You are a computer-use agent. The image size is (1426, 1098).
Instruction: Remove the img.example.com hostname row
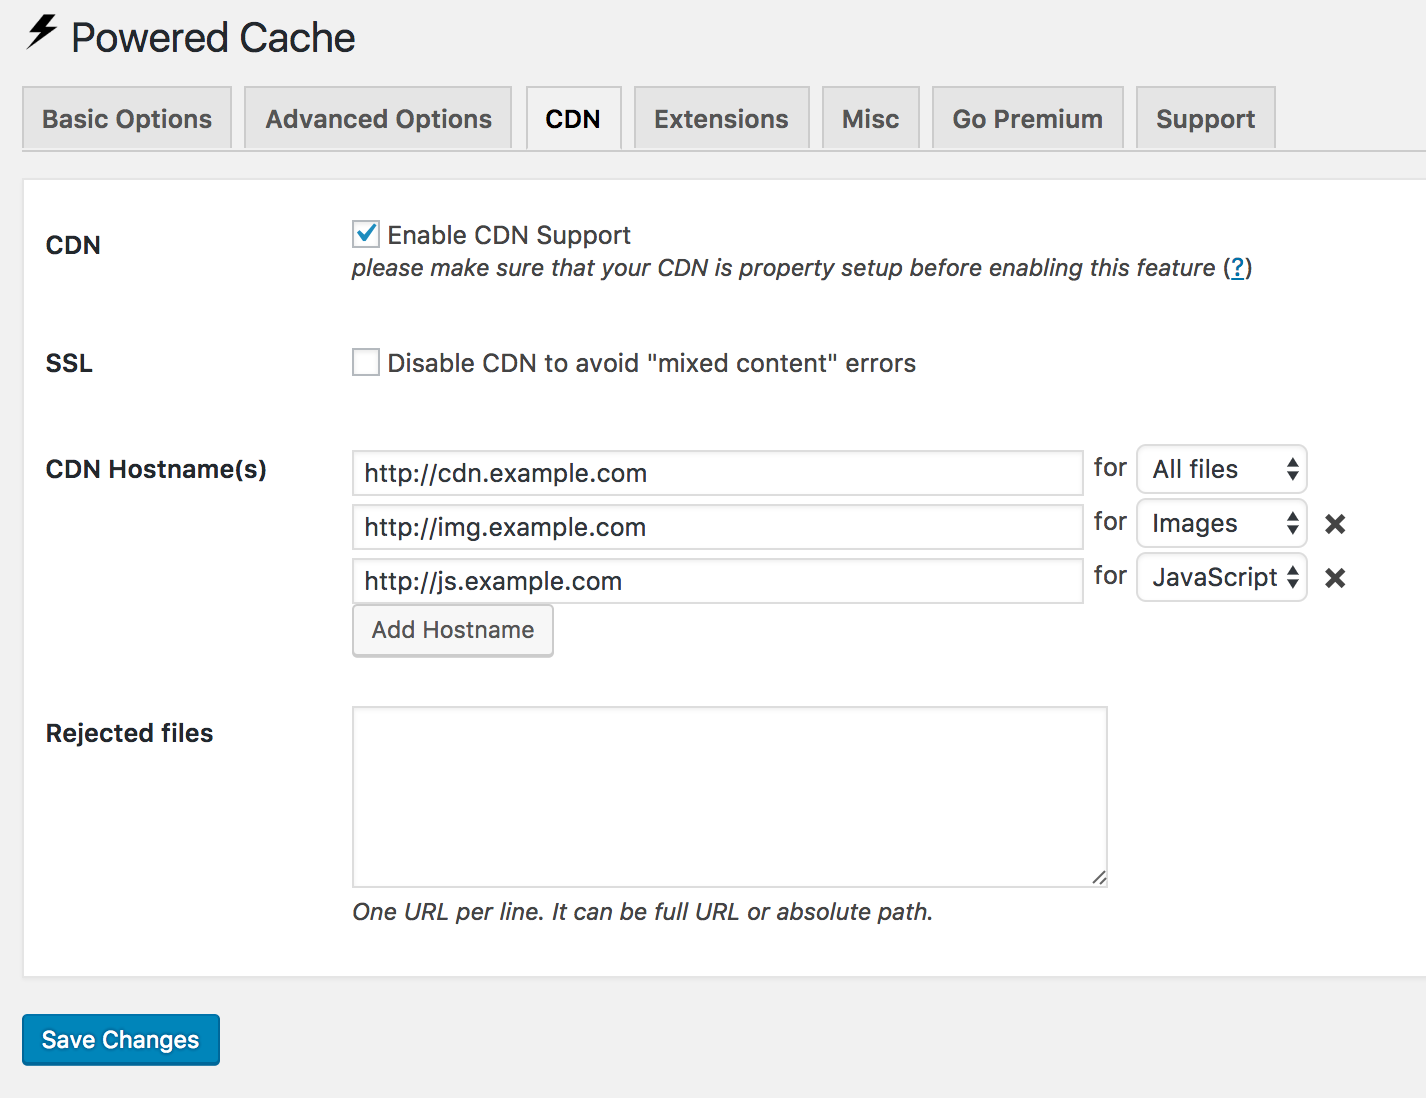pyautogui.click(x=1335, y=523)
